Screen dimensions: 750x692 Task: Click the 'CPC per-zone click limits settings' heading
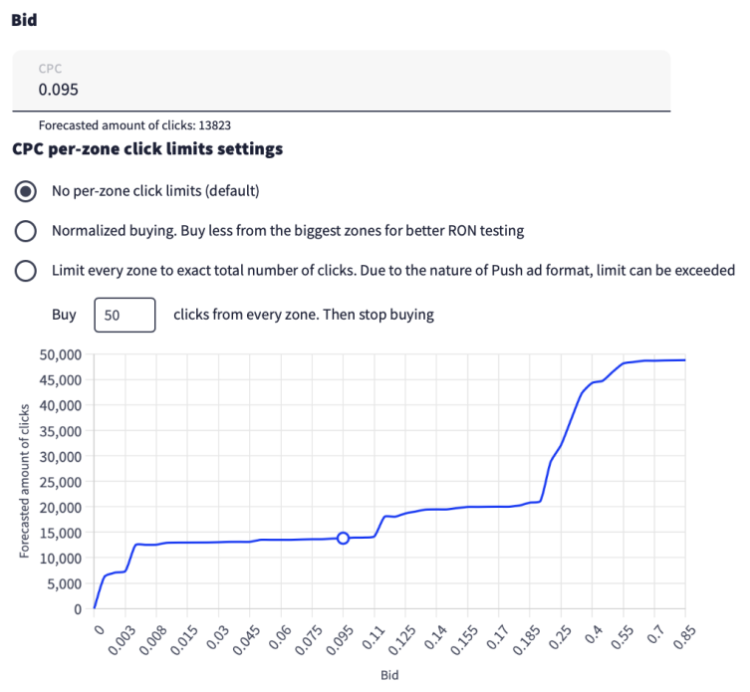click(147, 149)
